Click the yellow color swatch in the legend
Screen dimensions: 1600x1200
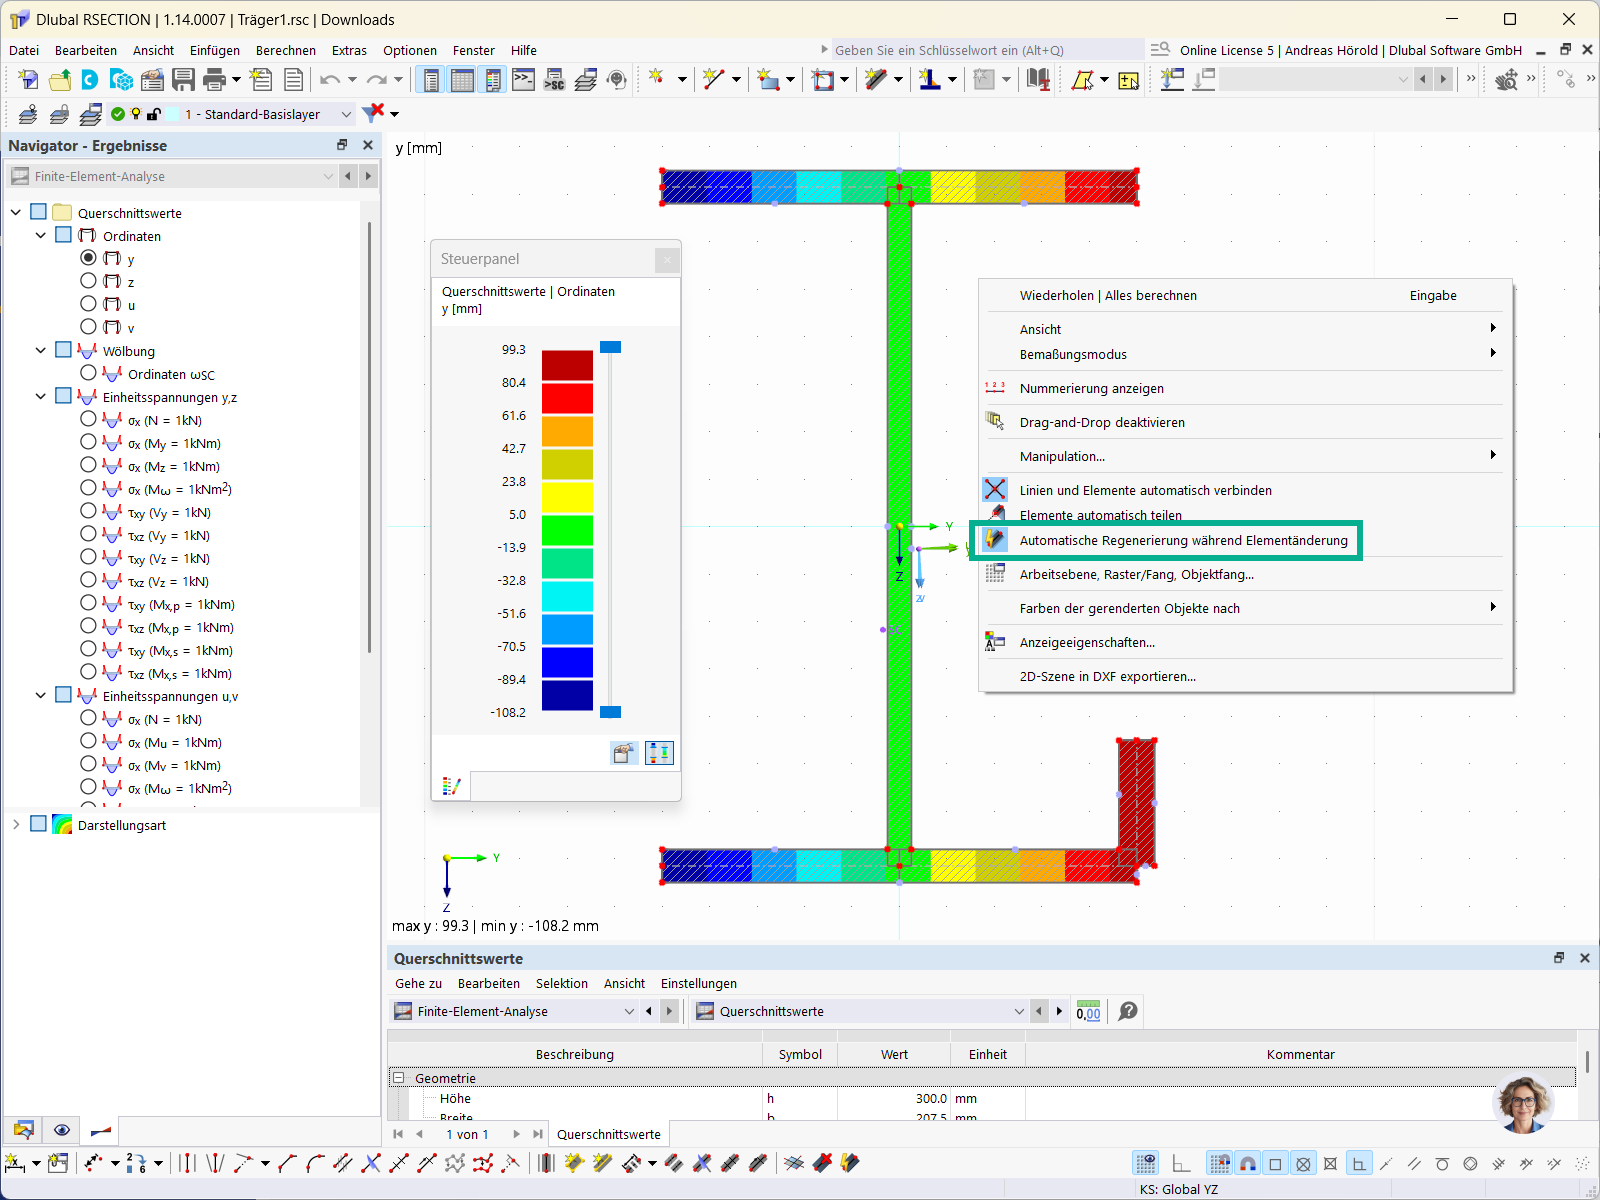coord(567,497)
